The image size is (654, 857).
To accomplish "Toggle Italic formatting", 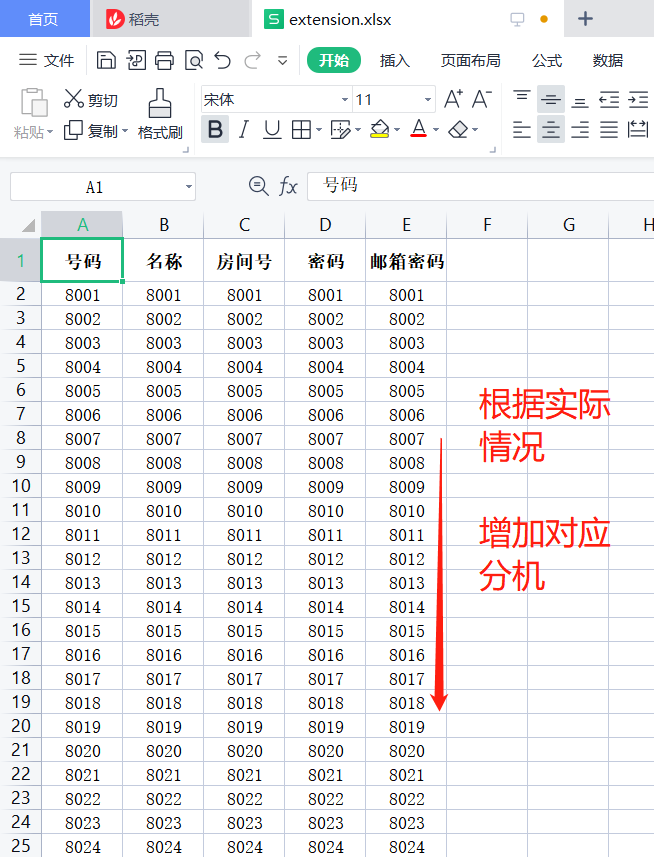I will 243,130.
